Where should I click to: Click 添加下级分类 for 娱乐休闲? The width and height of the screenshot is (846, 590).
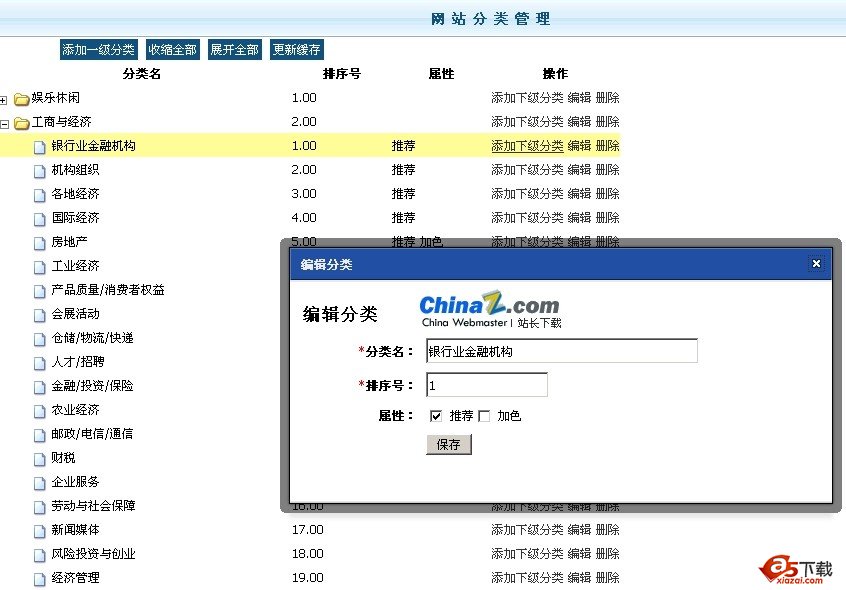coord(527,98)
